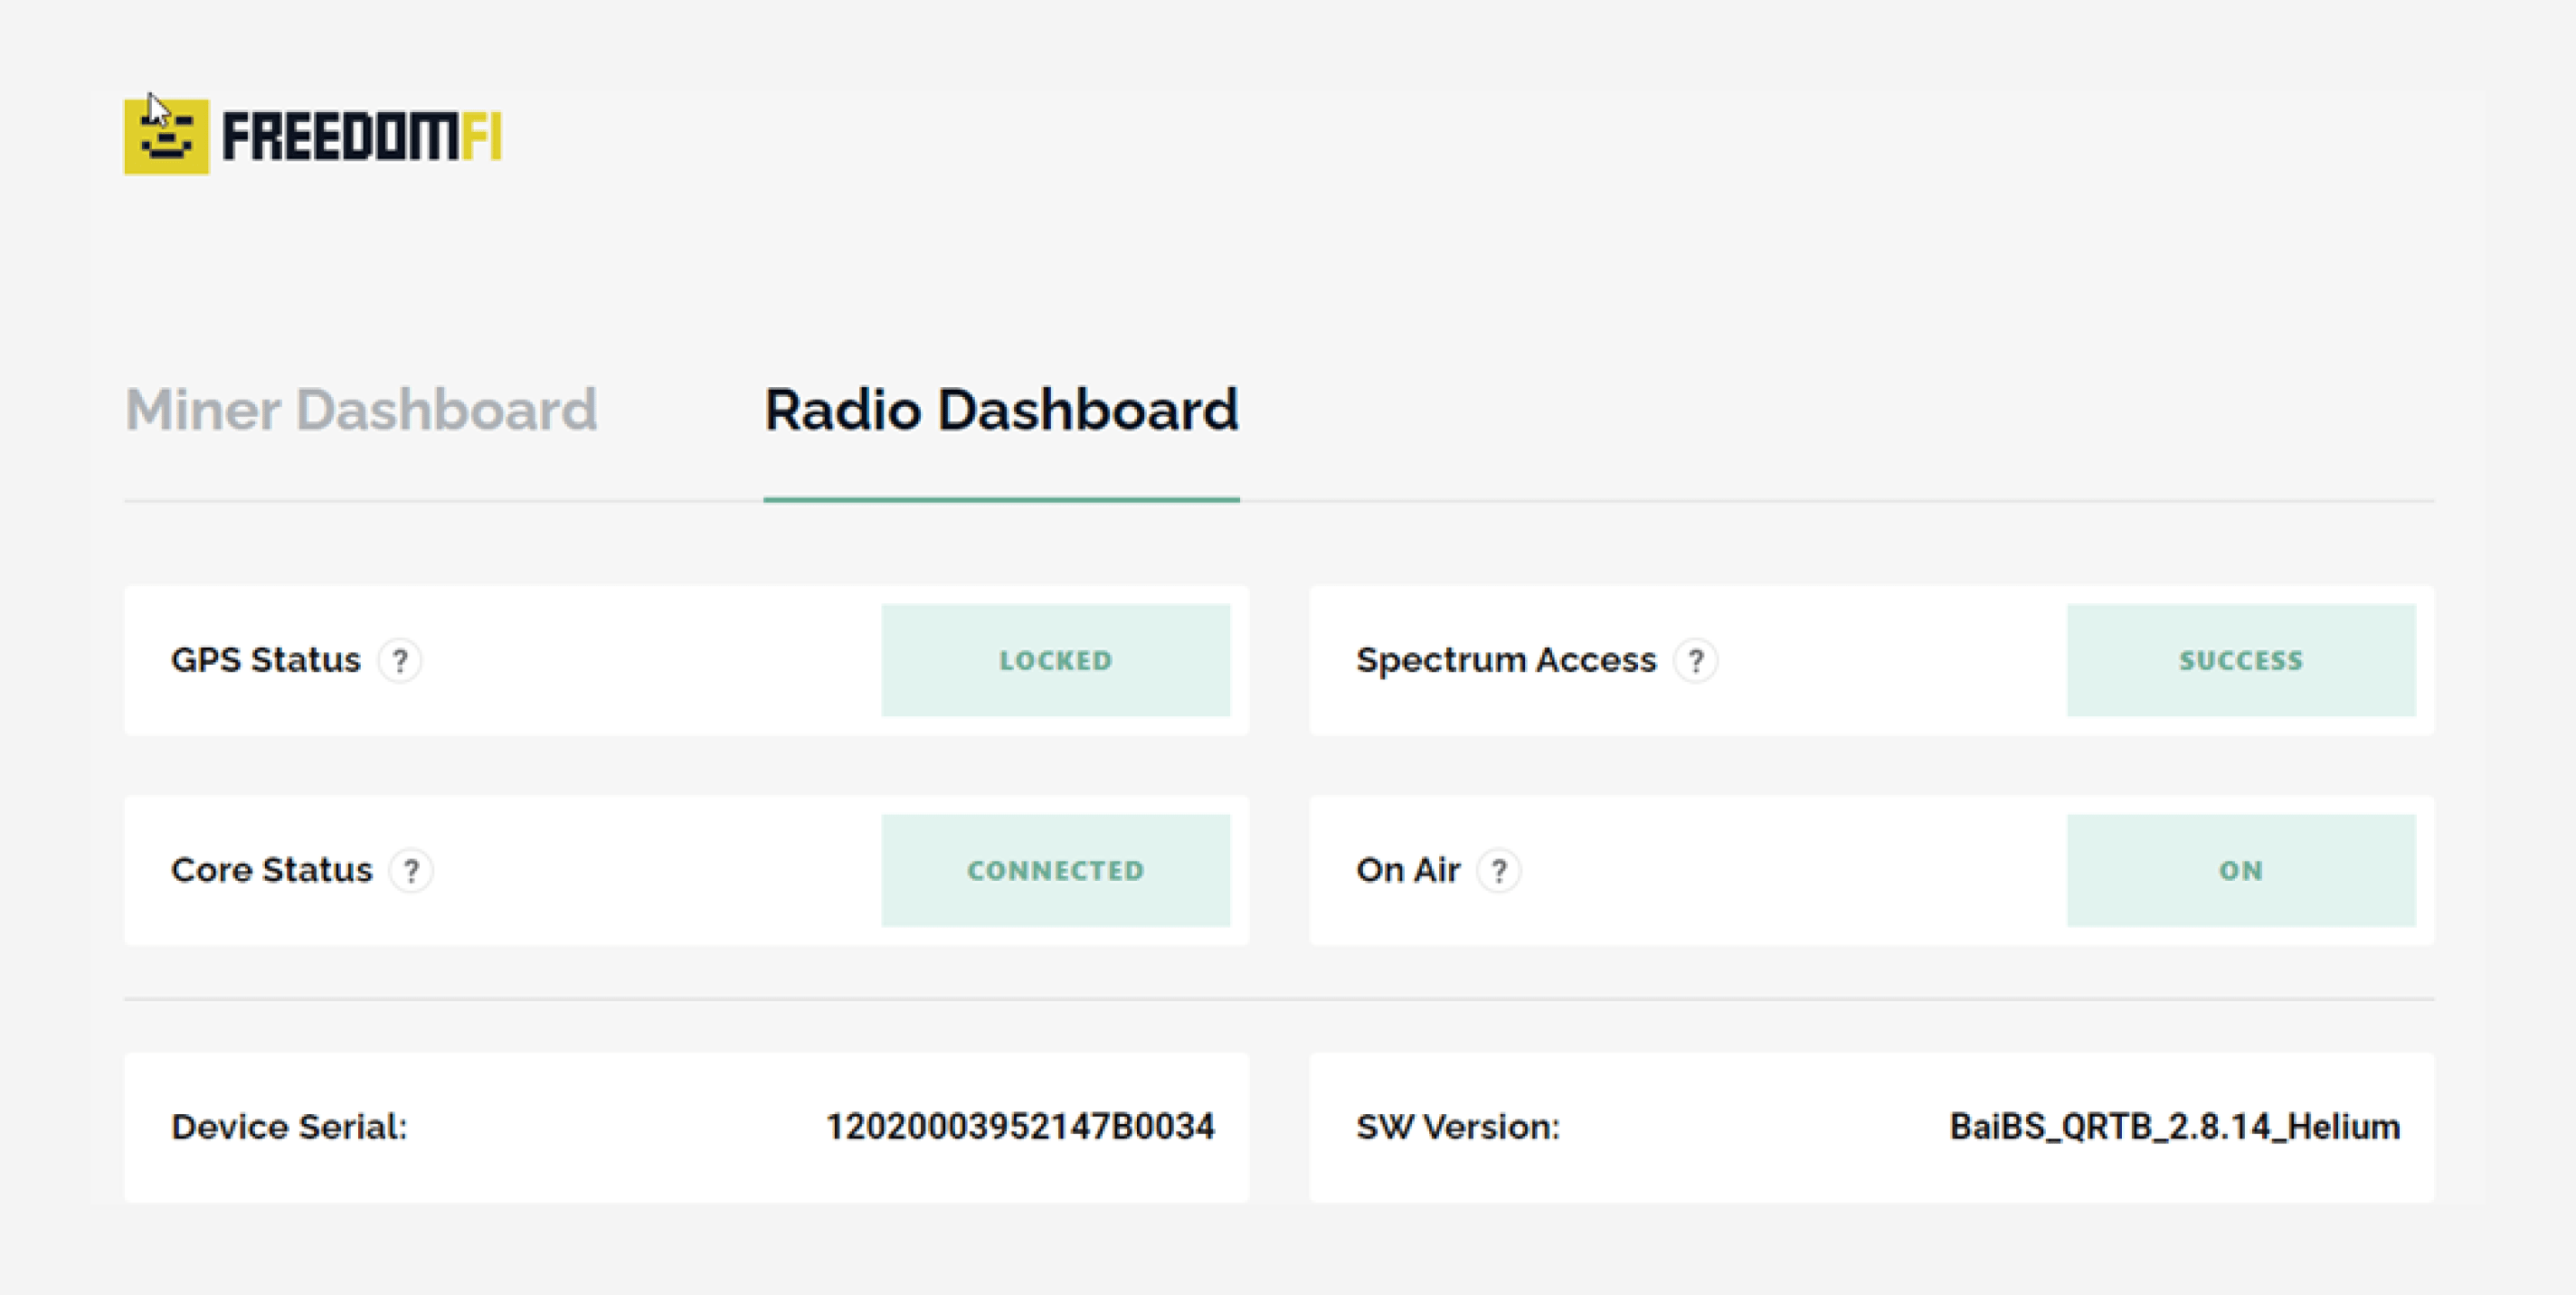
Task: Click the LOCKED GPS status badge
Action: 1055,660
